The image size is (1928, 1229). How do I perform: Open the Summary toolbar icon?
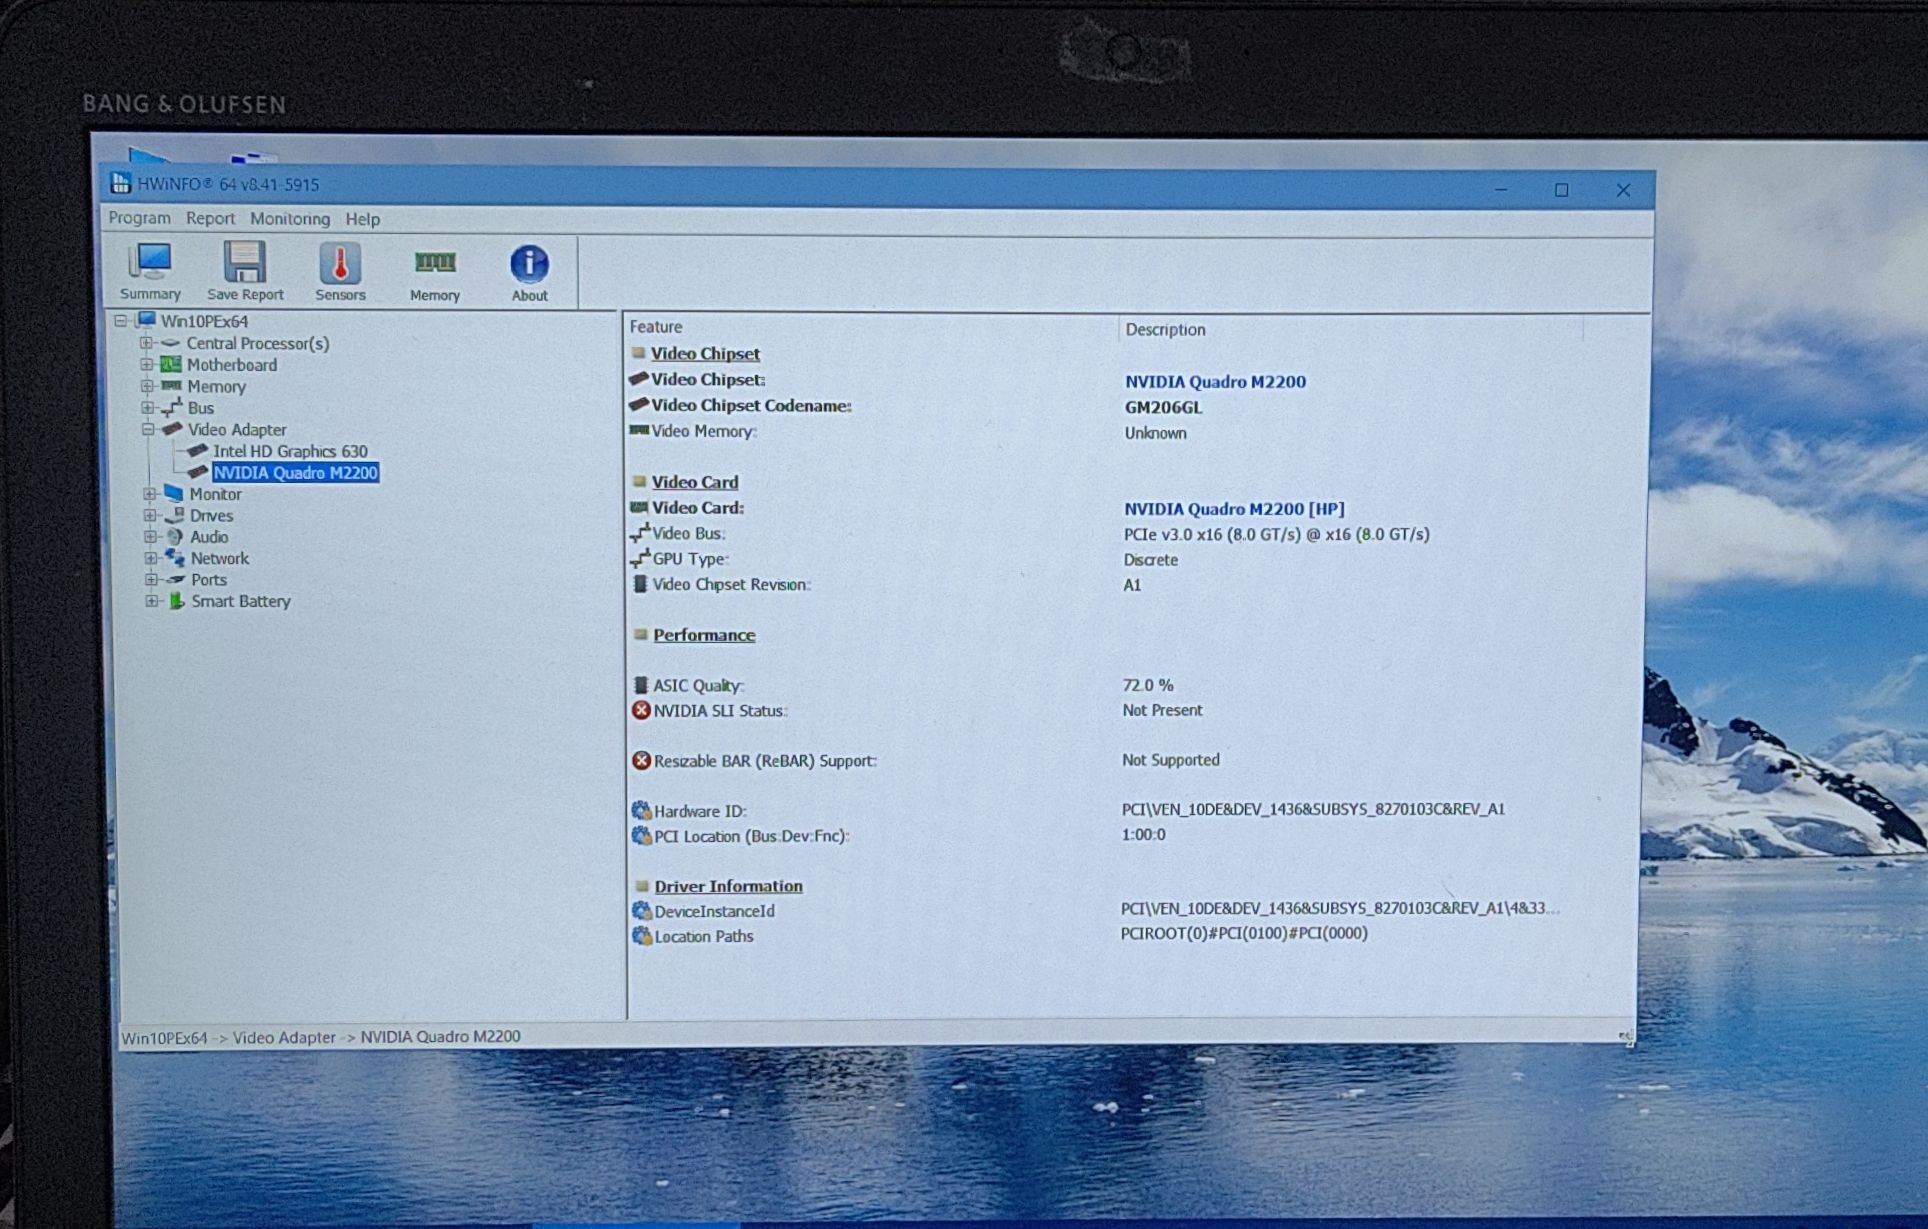tap(150, 262)
